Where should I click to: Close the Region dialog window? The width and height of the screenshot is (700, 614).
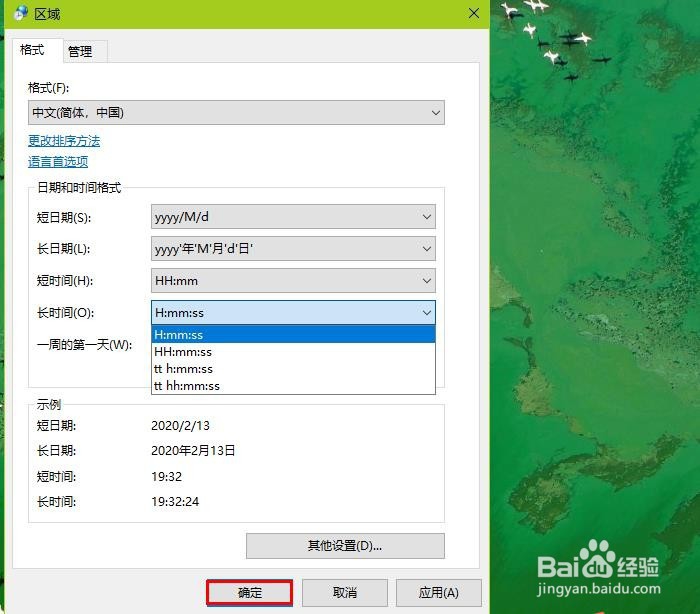(x=474, y=13)
